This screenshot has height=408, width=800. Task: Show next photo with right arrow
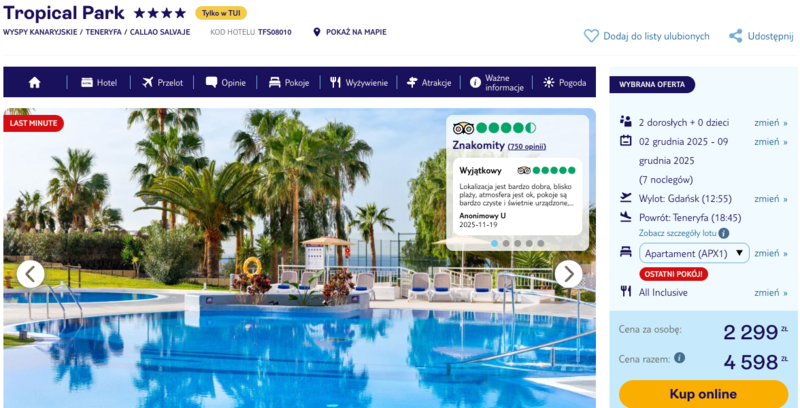click(568, 274)
